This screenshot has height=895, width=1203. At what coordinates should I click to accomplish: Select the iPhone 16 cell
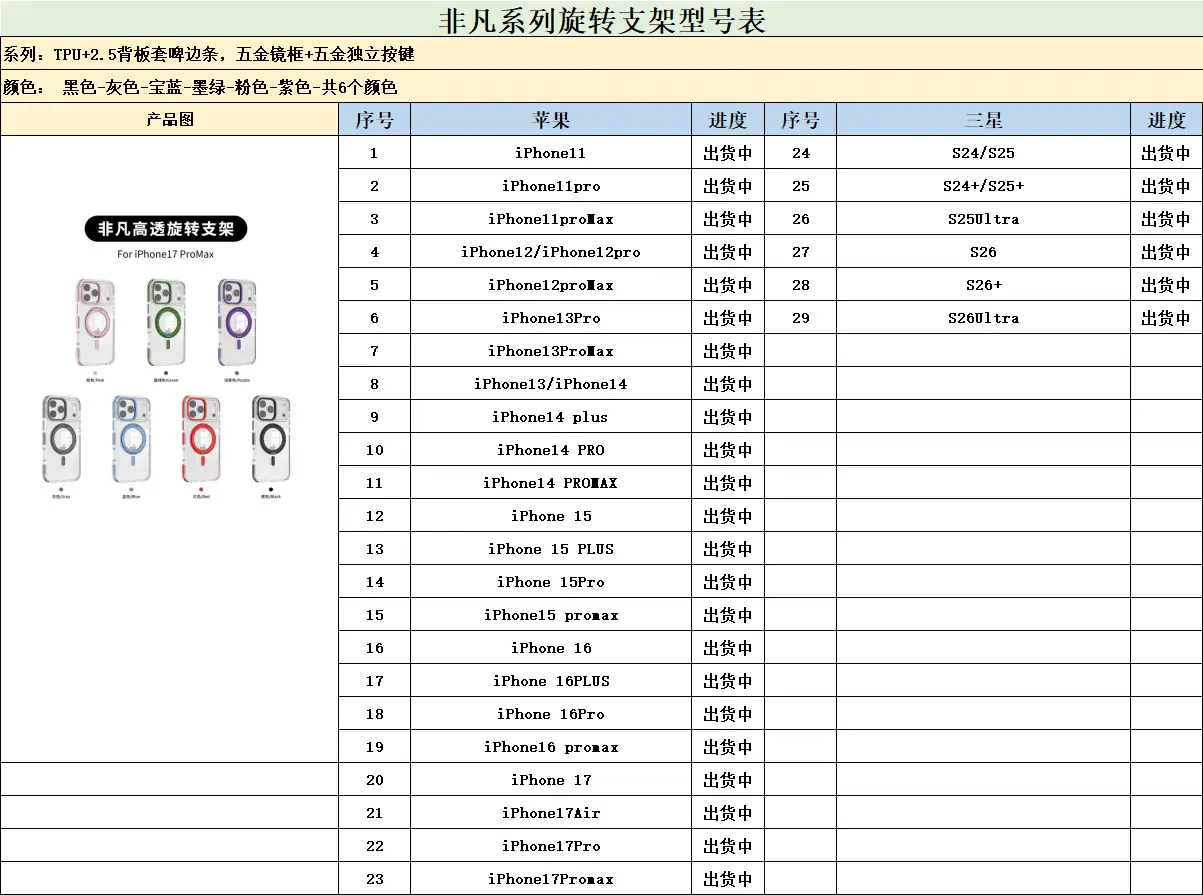click(x=551, y=648)
